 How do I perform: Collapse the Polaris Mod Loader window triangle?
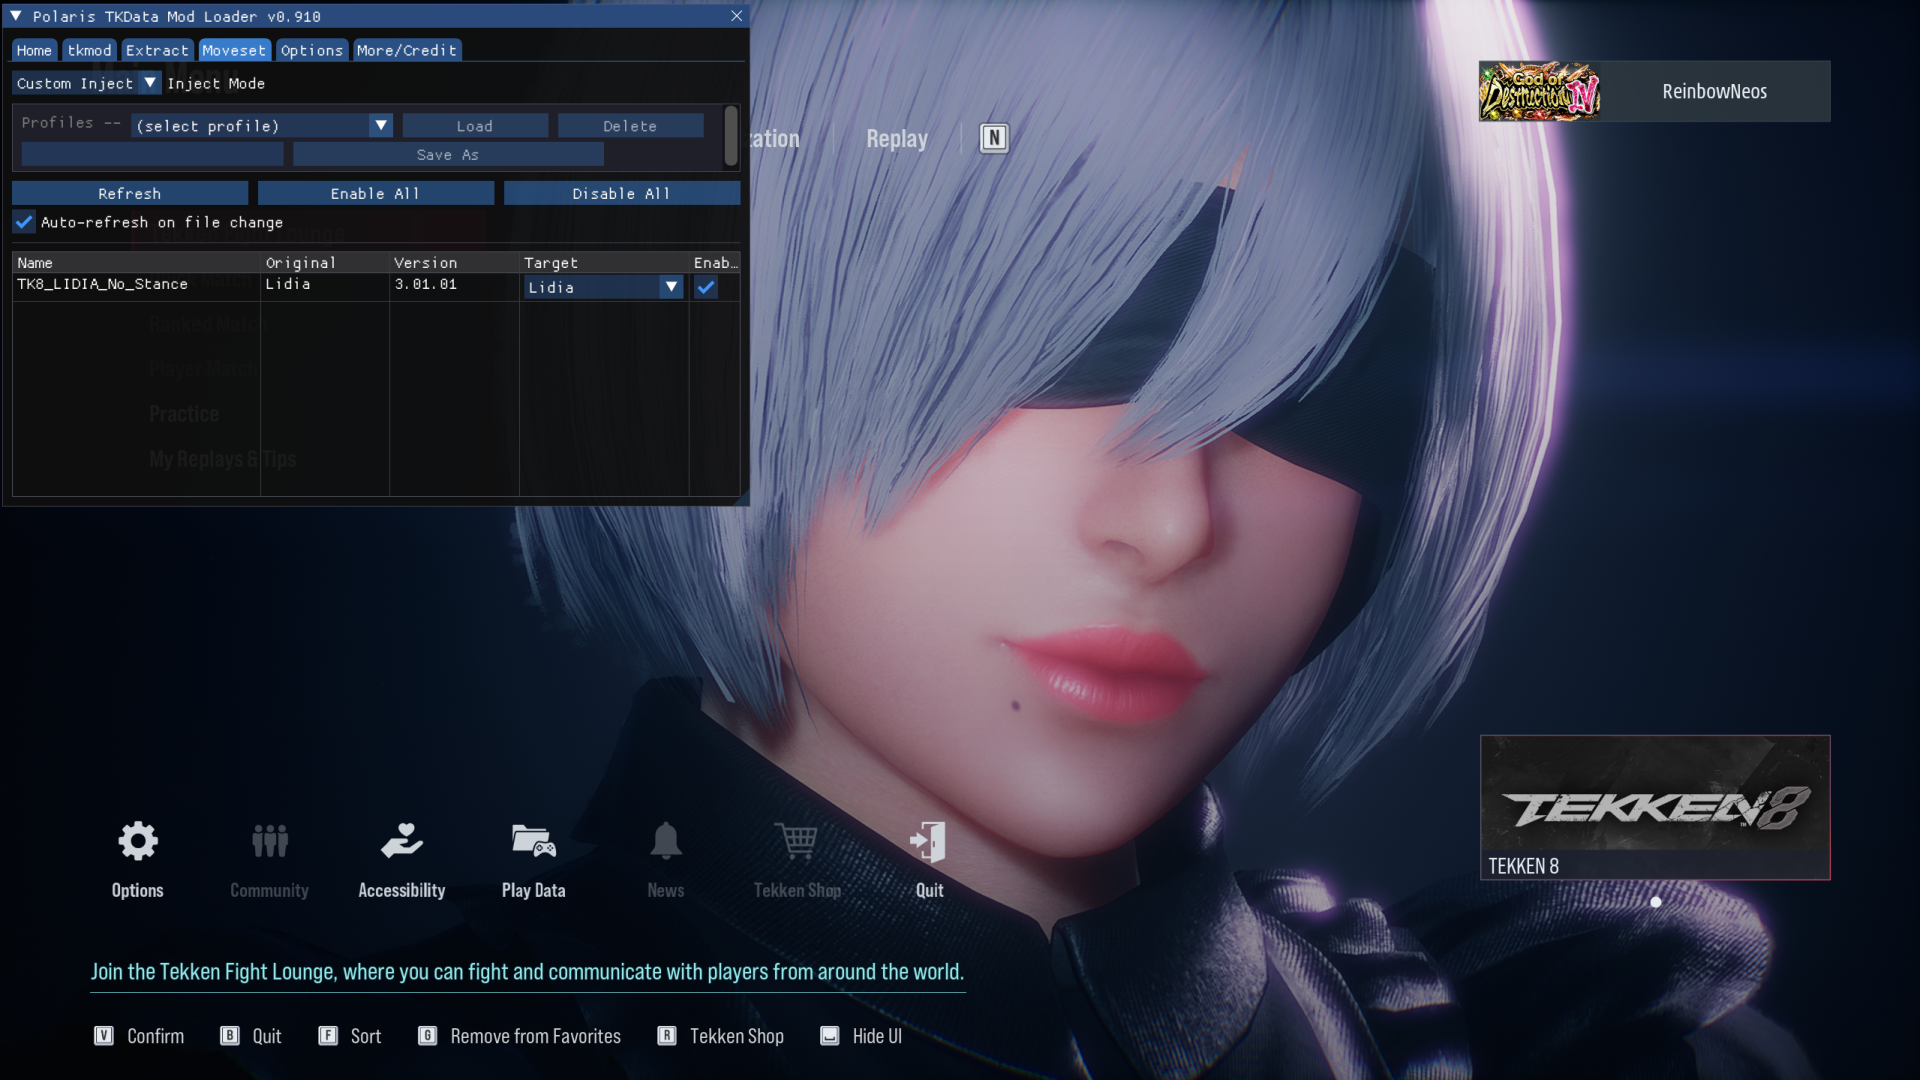16,16
